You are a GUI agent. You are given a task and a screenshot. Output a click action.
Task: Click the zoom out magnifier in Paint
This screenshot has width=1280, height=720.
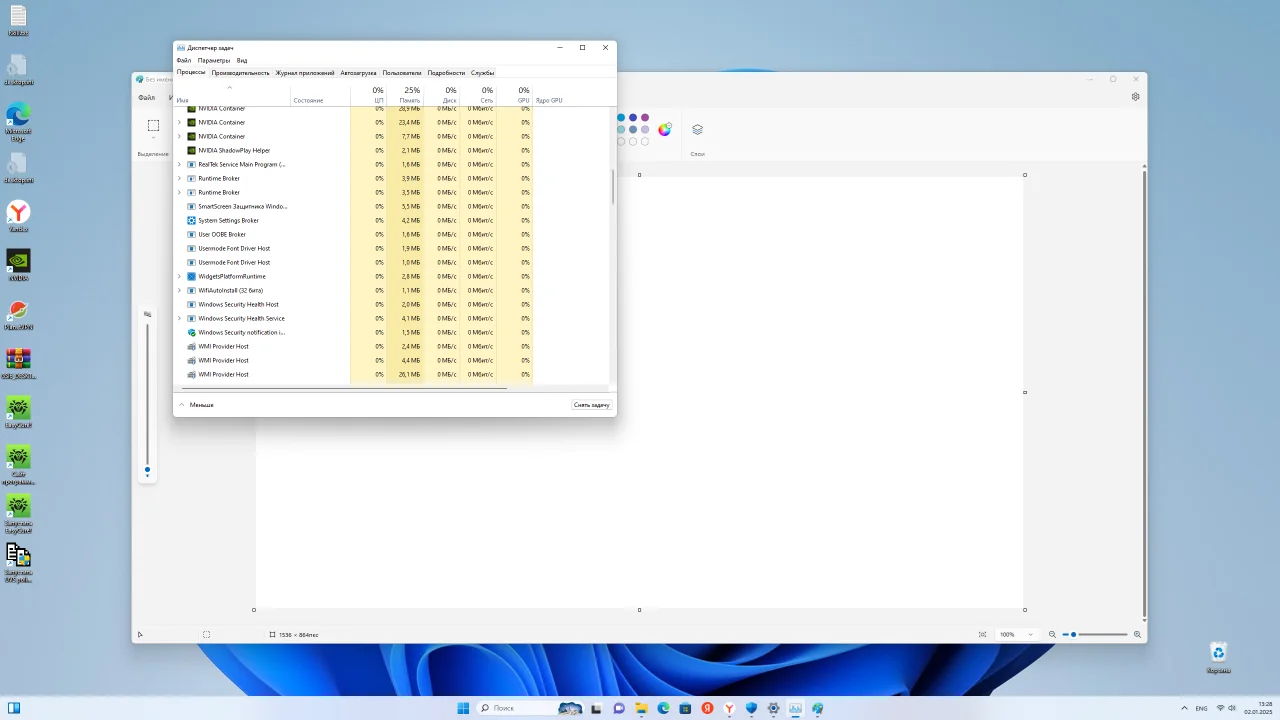[1052, 634]
